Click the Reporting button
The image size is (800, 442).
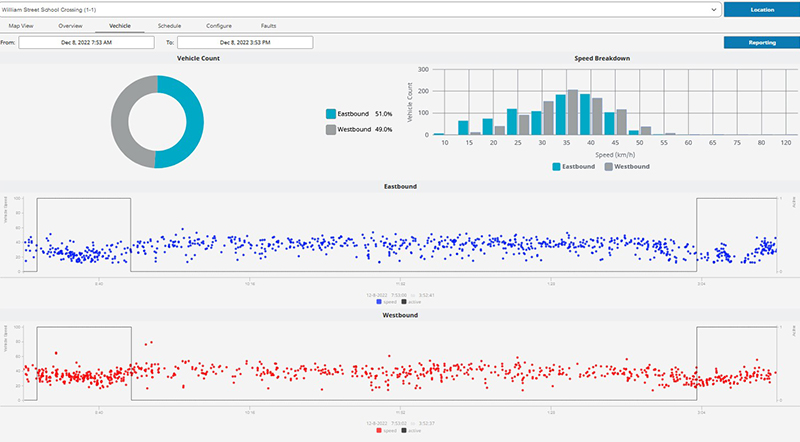pyautogui.click(x=760, y=43)
